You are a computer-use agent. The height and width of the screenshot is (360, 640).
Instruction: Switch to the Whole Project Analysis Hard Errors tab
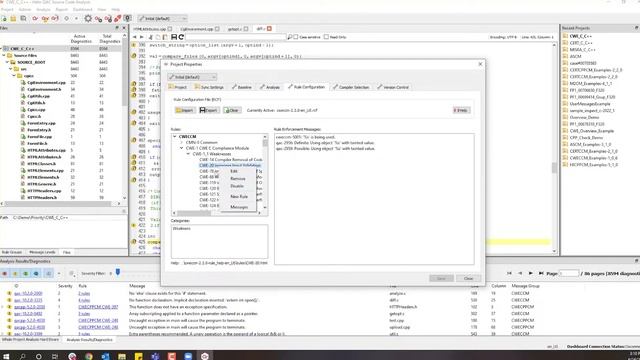tap(30, 340)
